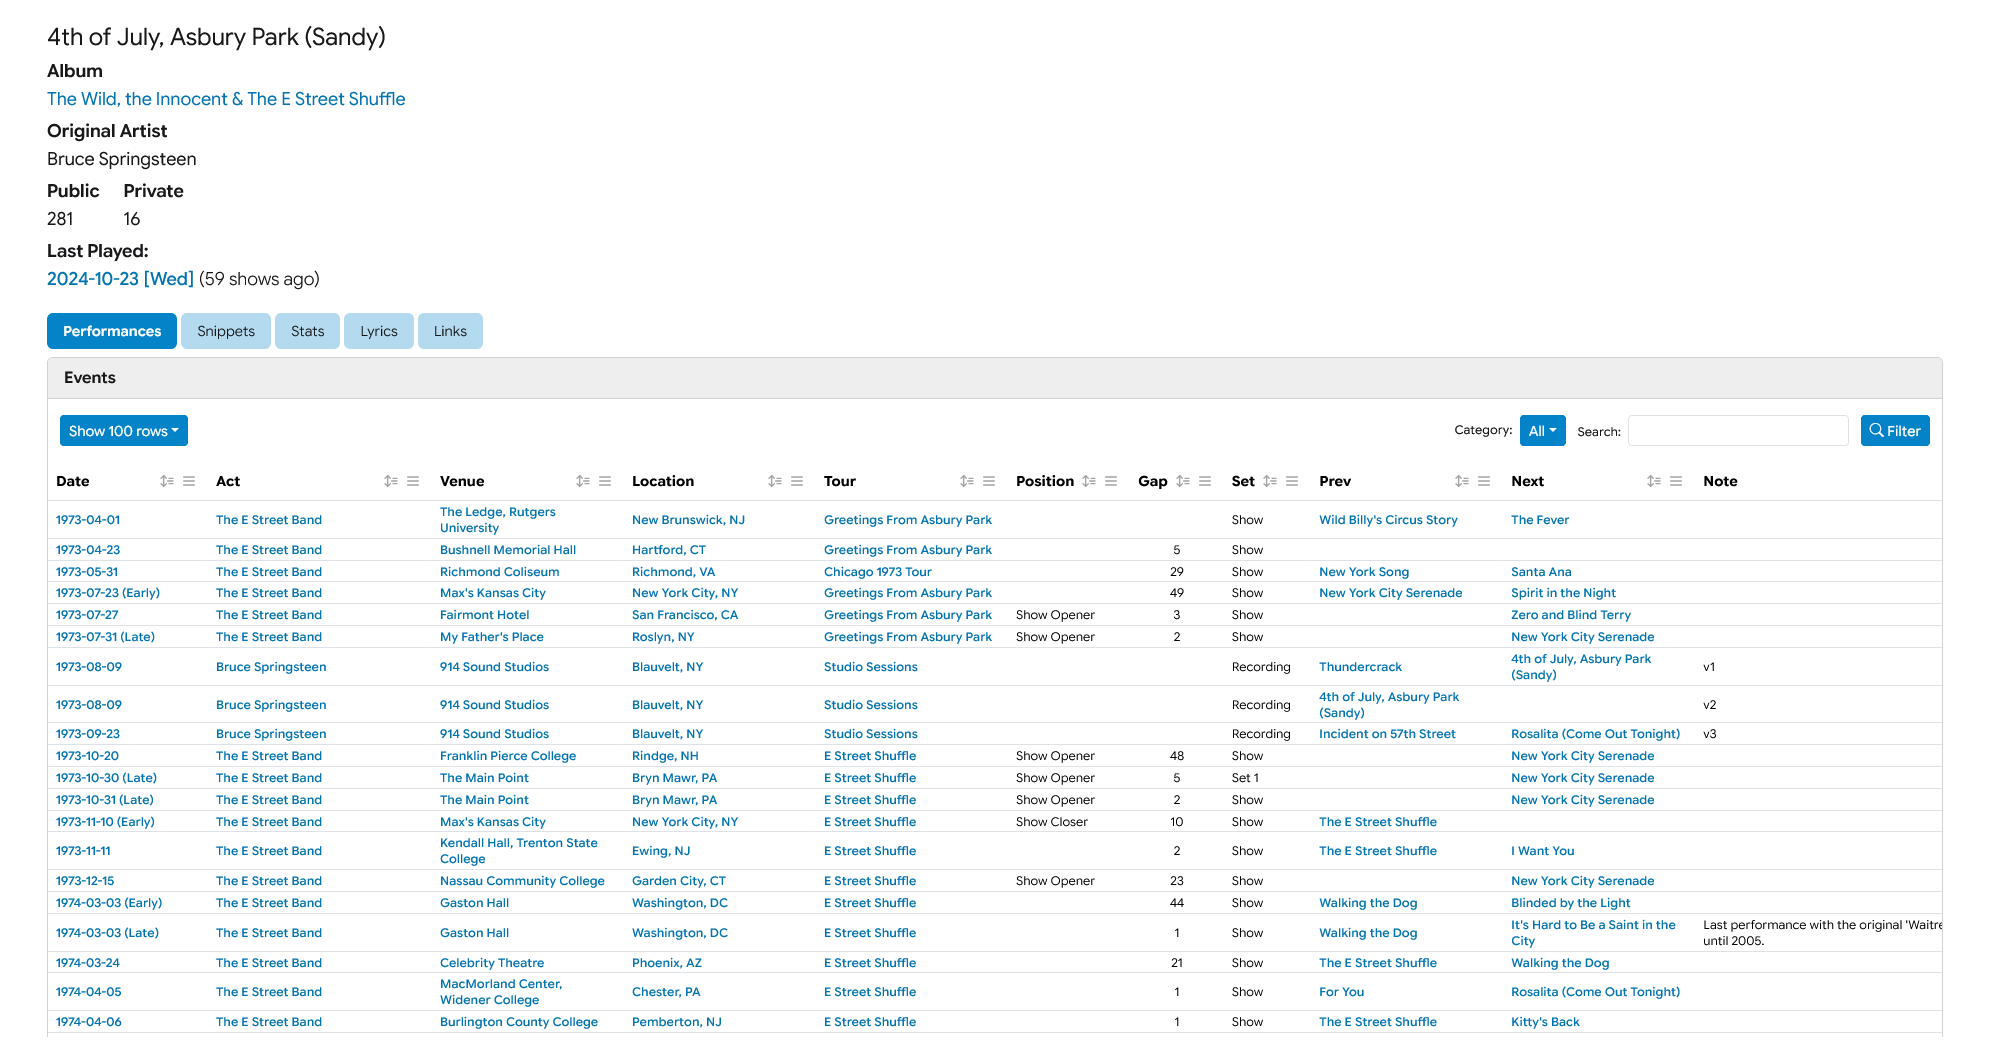Viewport: 1991px width, 1063px height.
Task: Click into the Search text field
Action: [x=1738, y=431]
